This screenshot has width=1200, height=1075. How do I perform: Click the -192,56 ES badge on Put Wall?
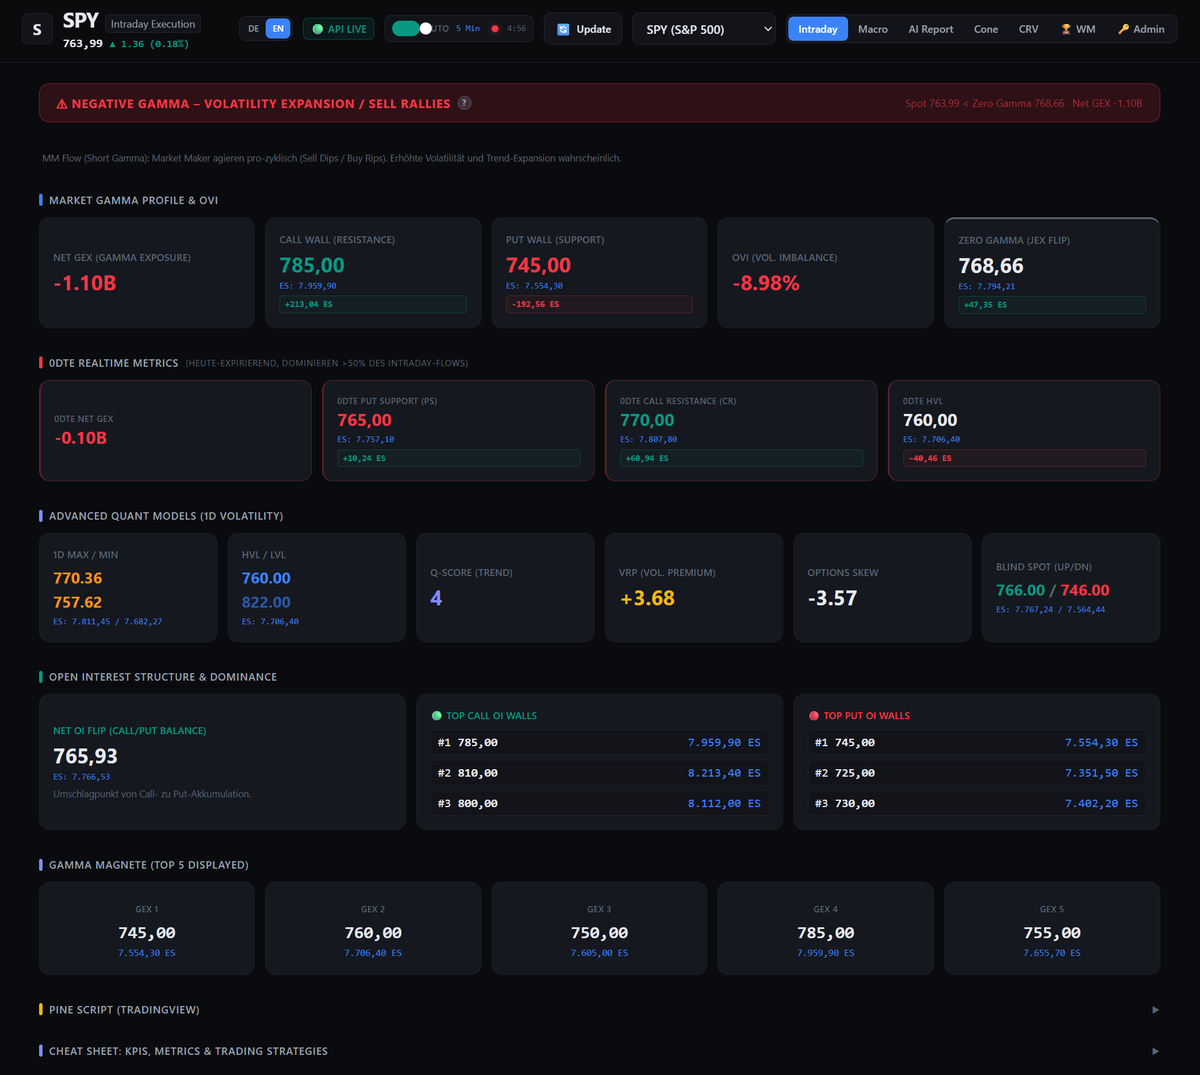pos(599,304)
